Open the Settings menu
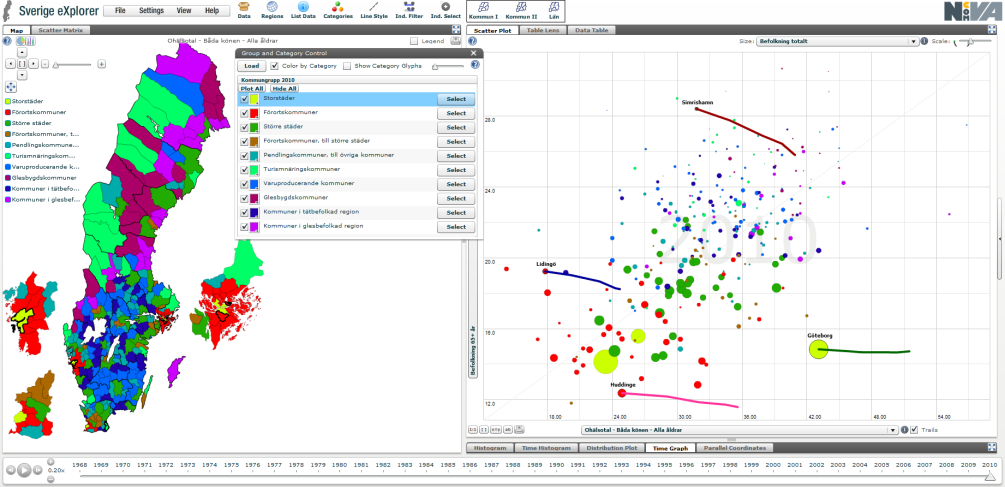1005x487 pixels. click(x=151, y=11)
